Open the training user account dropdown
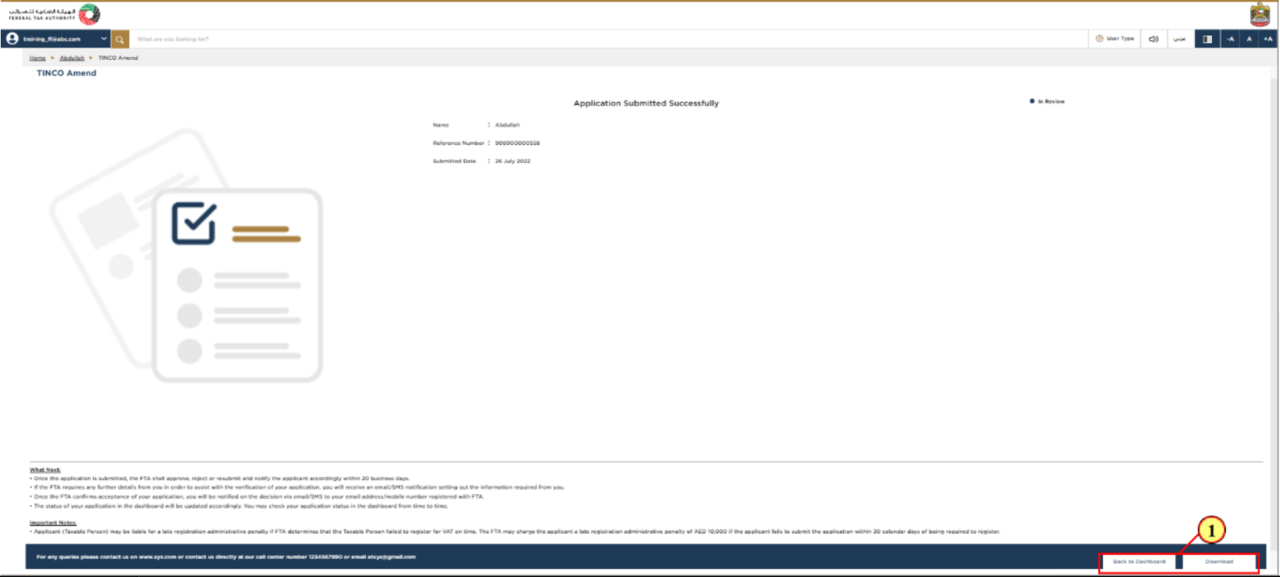Screen dimensions: 1280x577 55,39
